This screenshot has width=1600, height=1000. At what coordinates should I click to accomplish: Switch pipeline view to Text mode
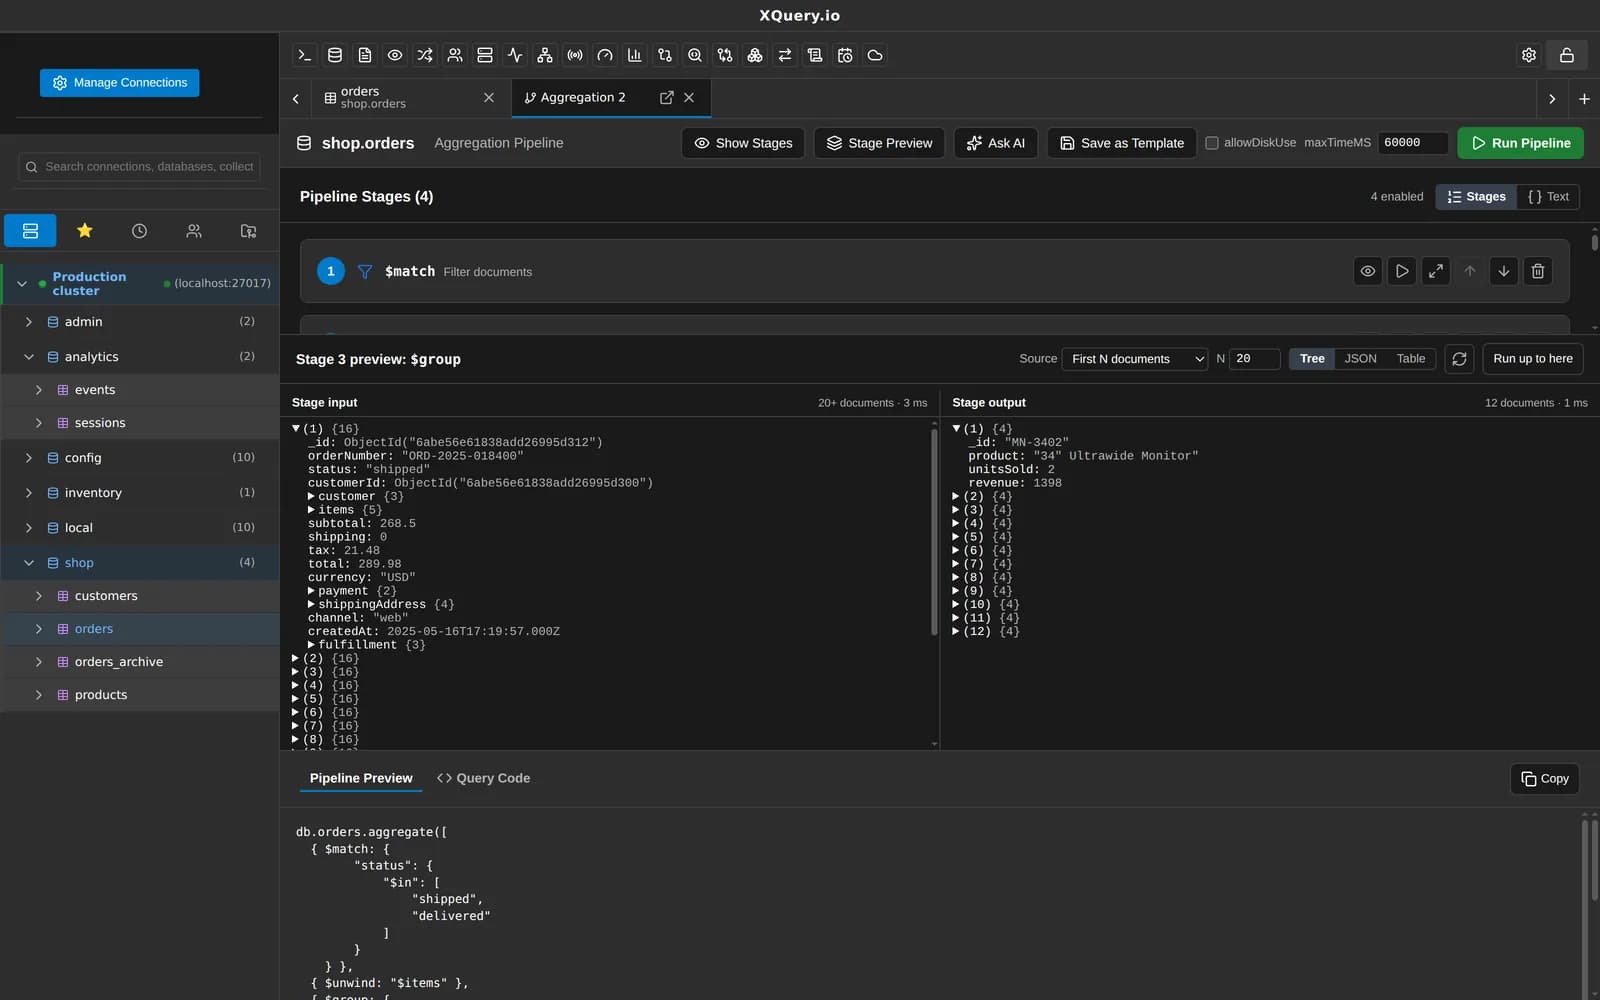1548,197
